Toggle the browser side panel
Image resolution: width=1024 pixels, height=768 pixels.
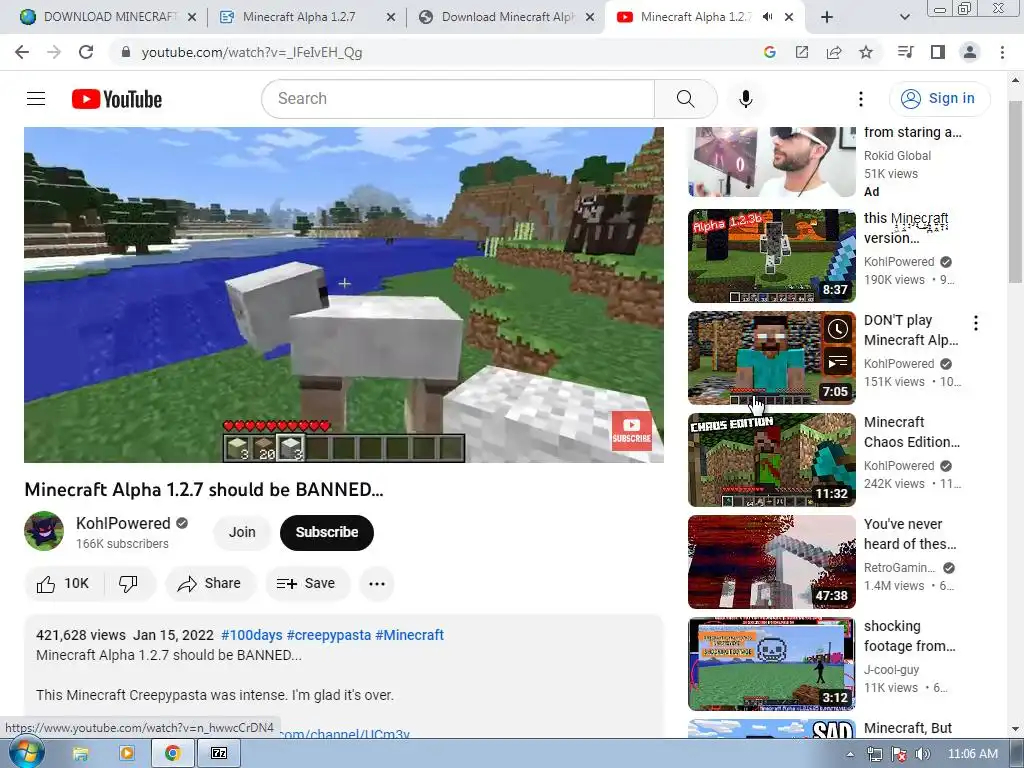938,52
